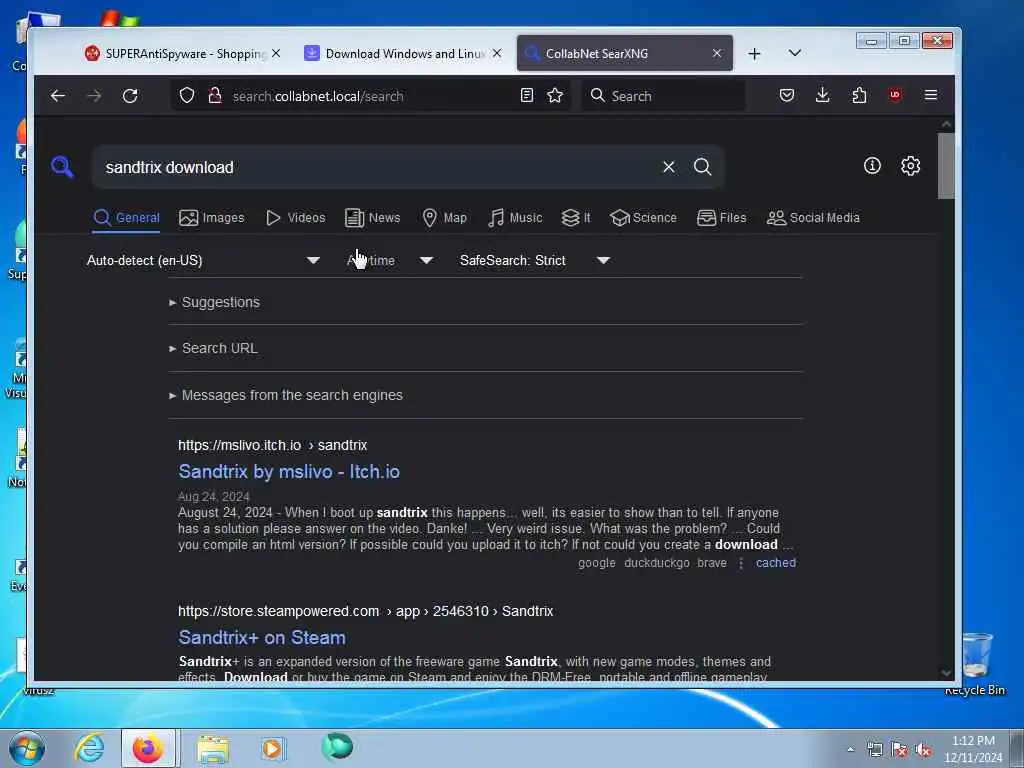1024x768 pixels.
Task: Click the store.steampowered.com URL breadcrumb
Action: pos(366,611)
